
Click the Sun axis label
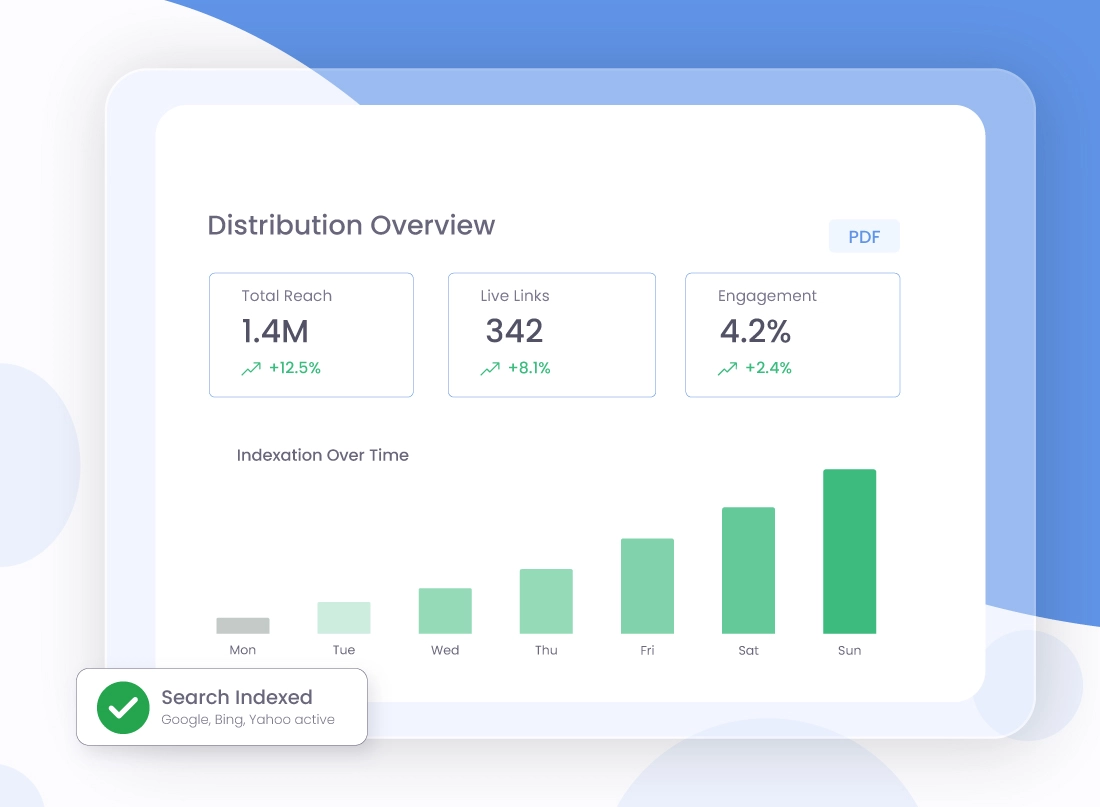pos(849,650)
